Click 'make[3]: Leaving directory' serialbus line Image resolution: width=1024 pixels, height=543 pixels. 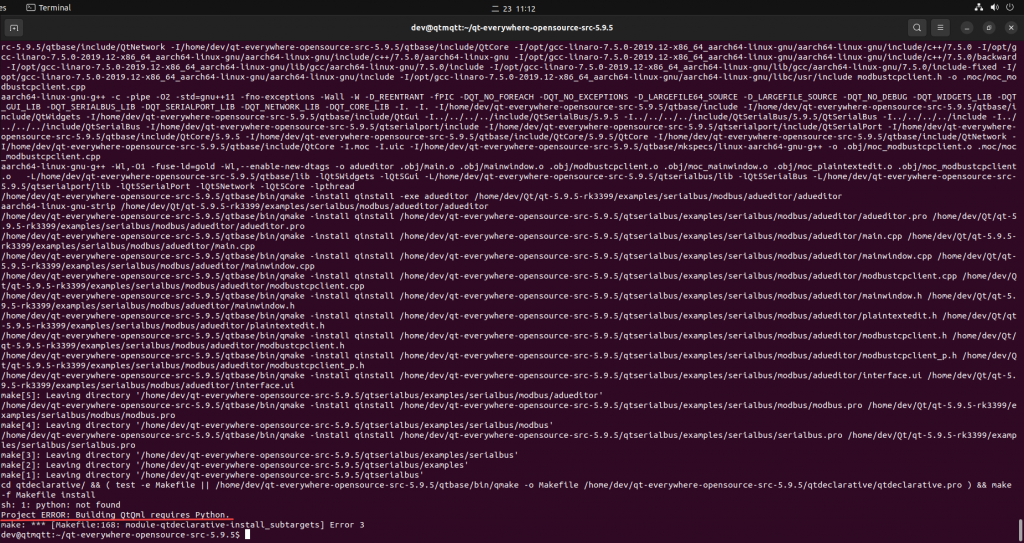tap(259, 455)
